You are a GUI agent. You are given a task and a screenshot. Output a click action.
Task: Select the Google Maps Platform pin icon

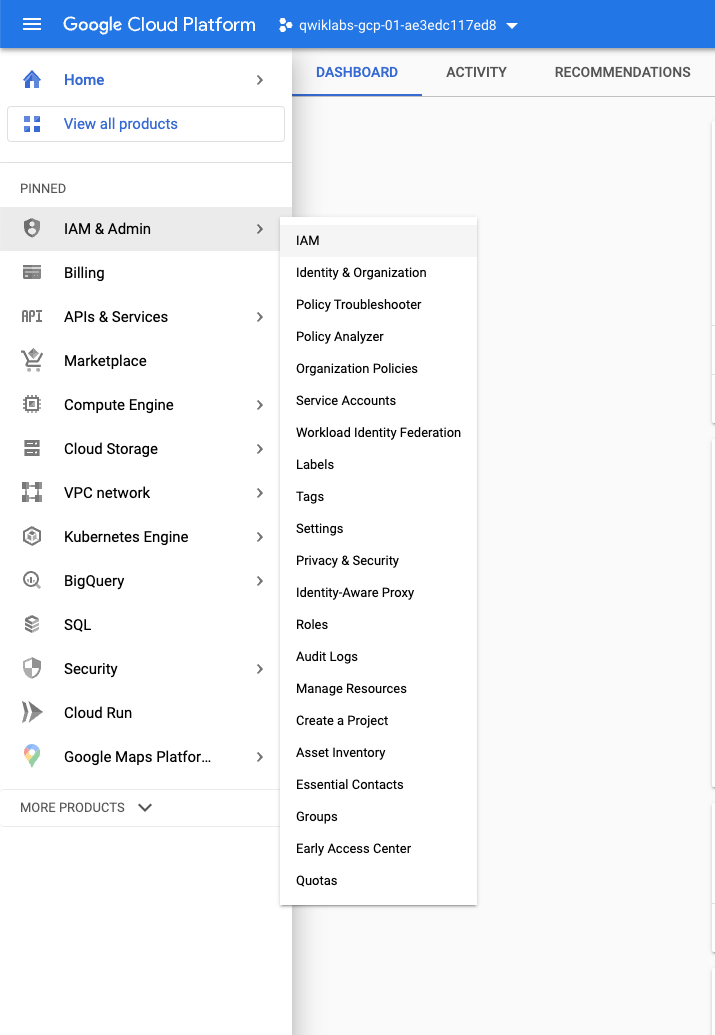pyautogui.click(x=31, y=757)
